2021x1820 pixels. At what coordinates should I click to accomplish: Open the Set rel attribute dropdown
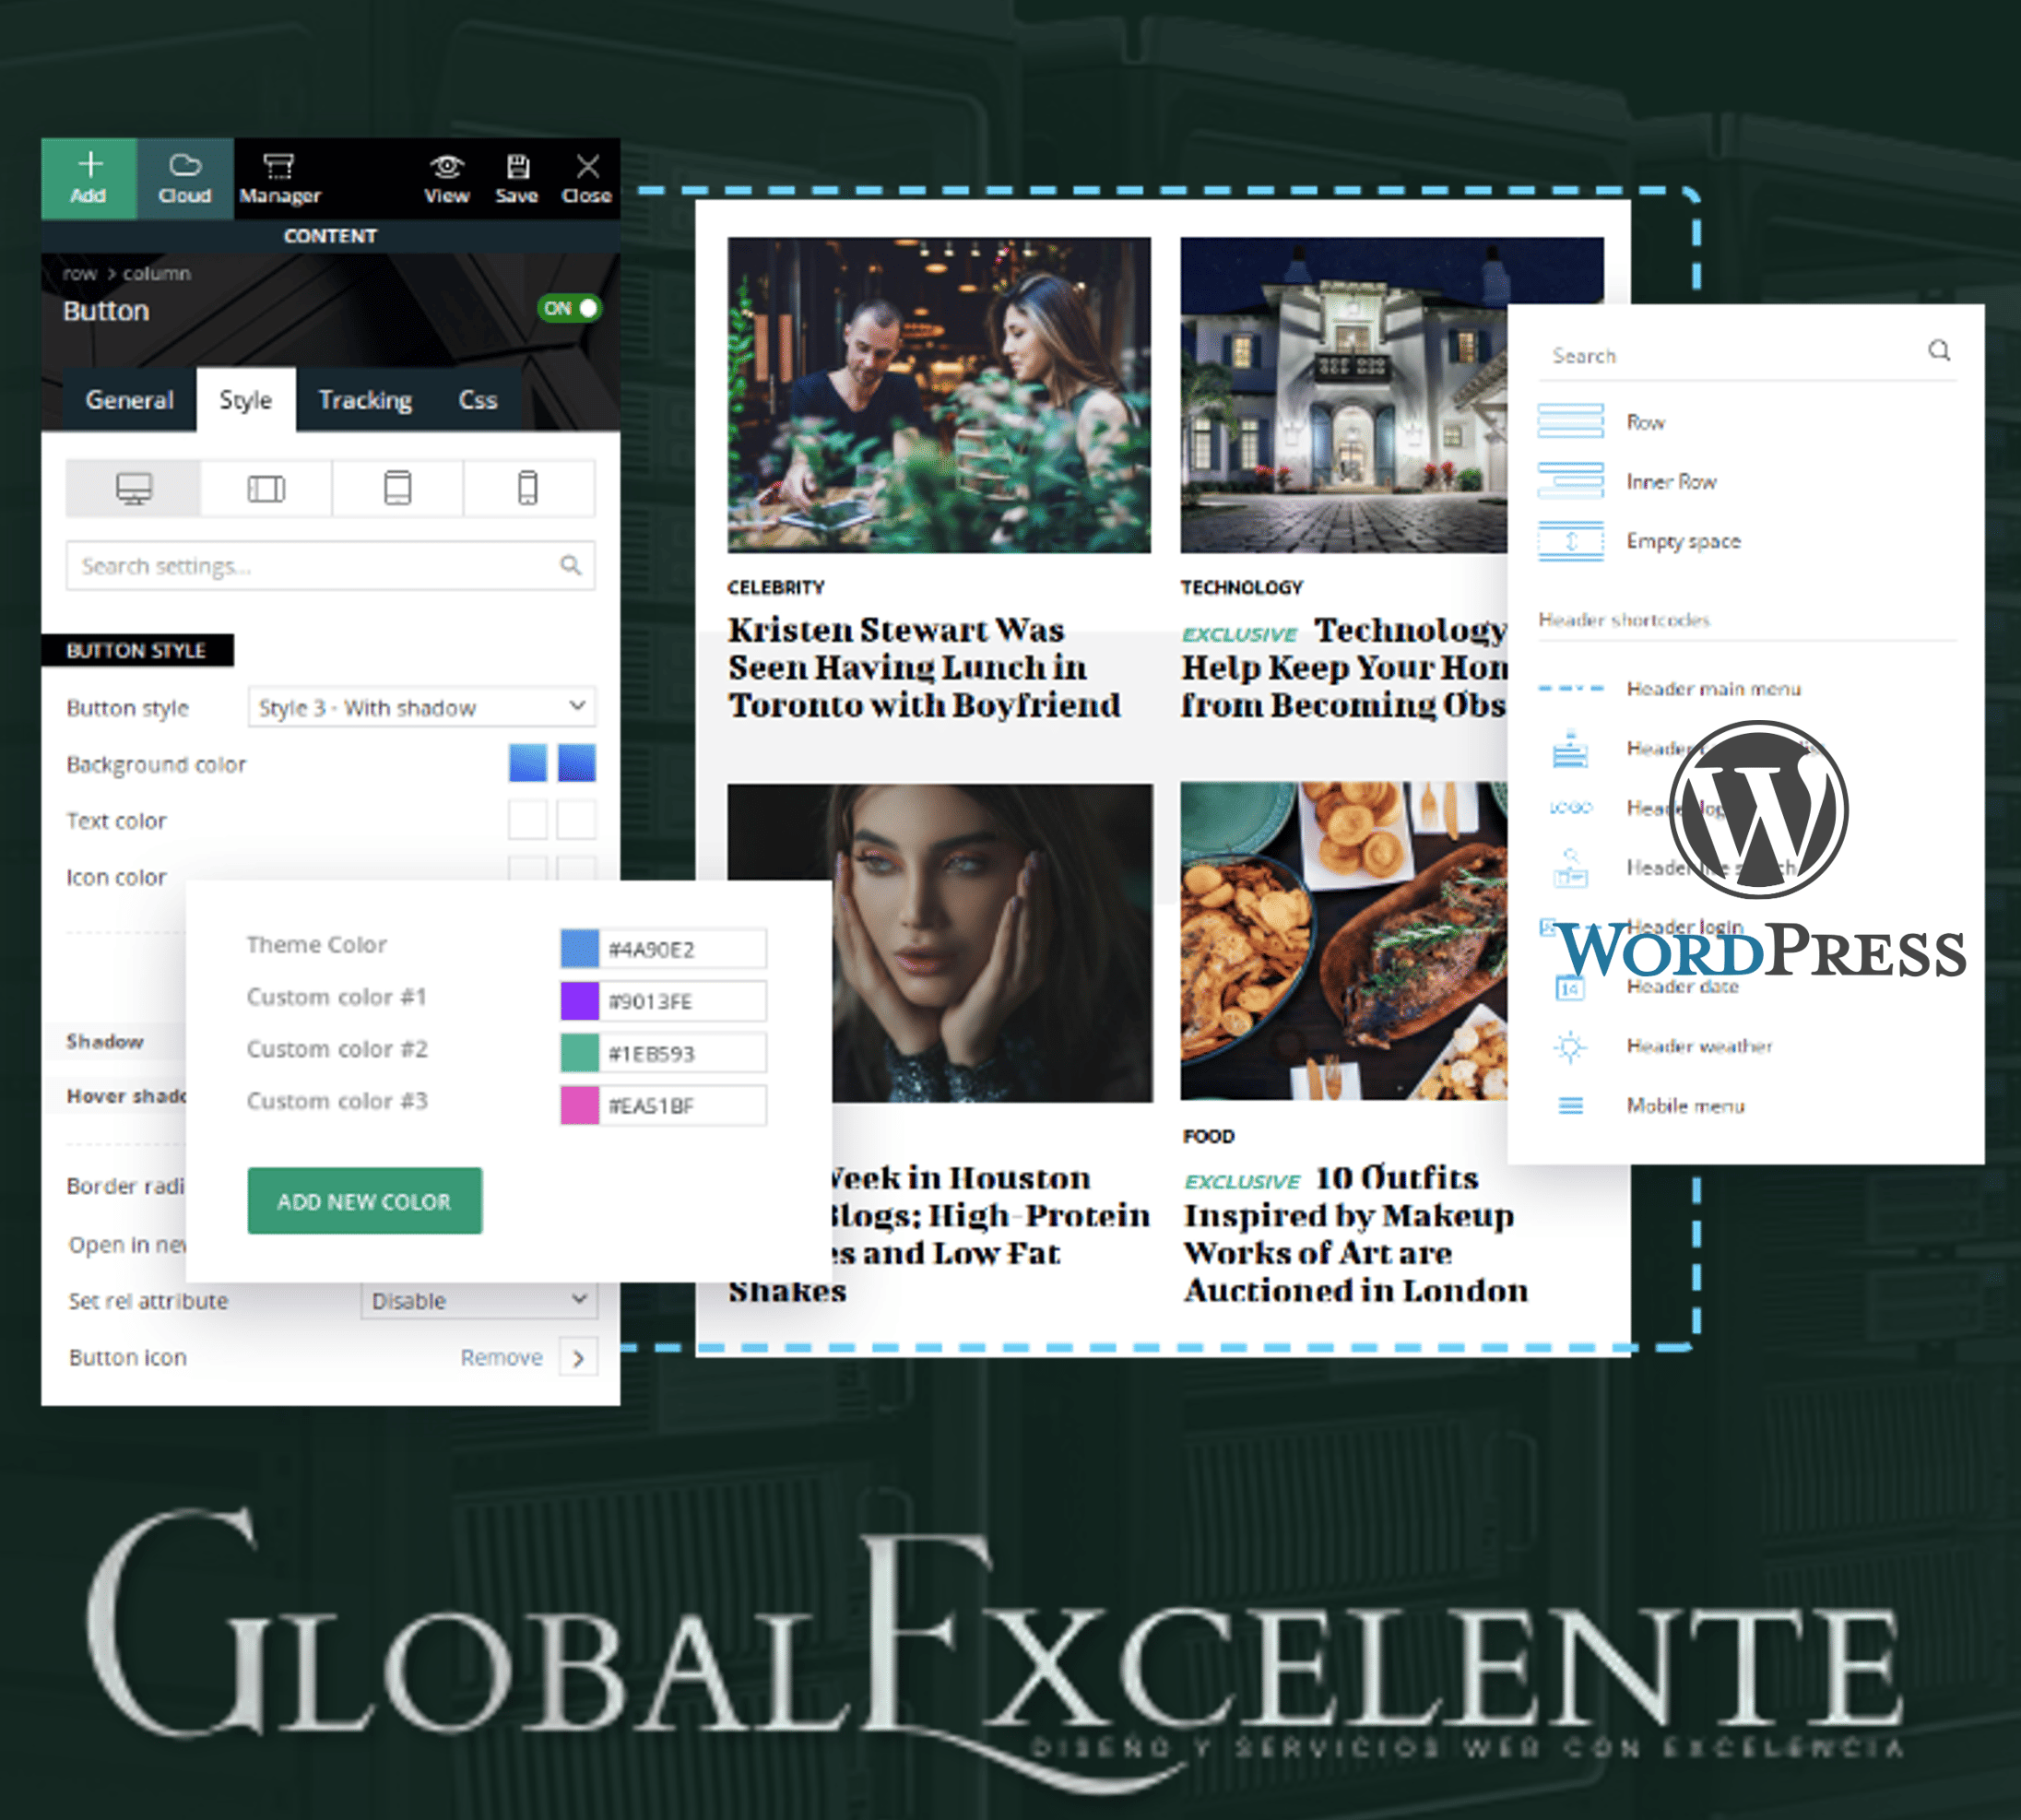[479, 1300]
